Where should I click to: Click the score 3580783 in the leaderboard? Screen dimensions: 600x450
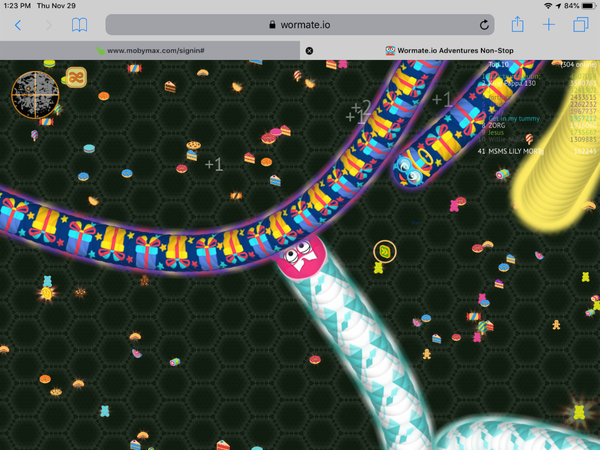tap(583, 83)
